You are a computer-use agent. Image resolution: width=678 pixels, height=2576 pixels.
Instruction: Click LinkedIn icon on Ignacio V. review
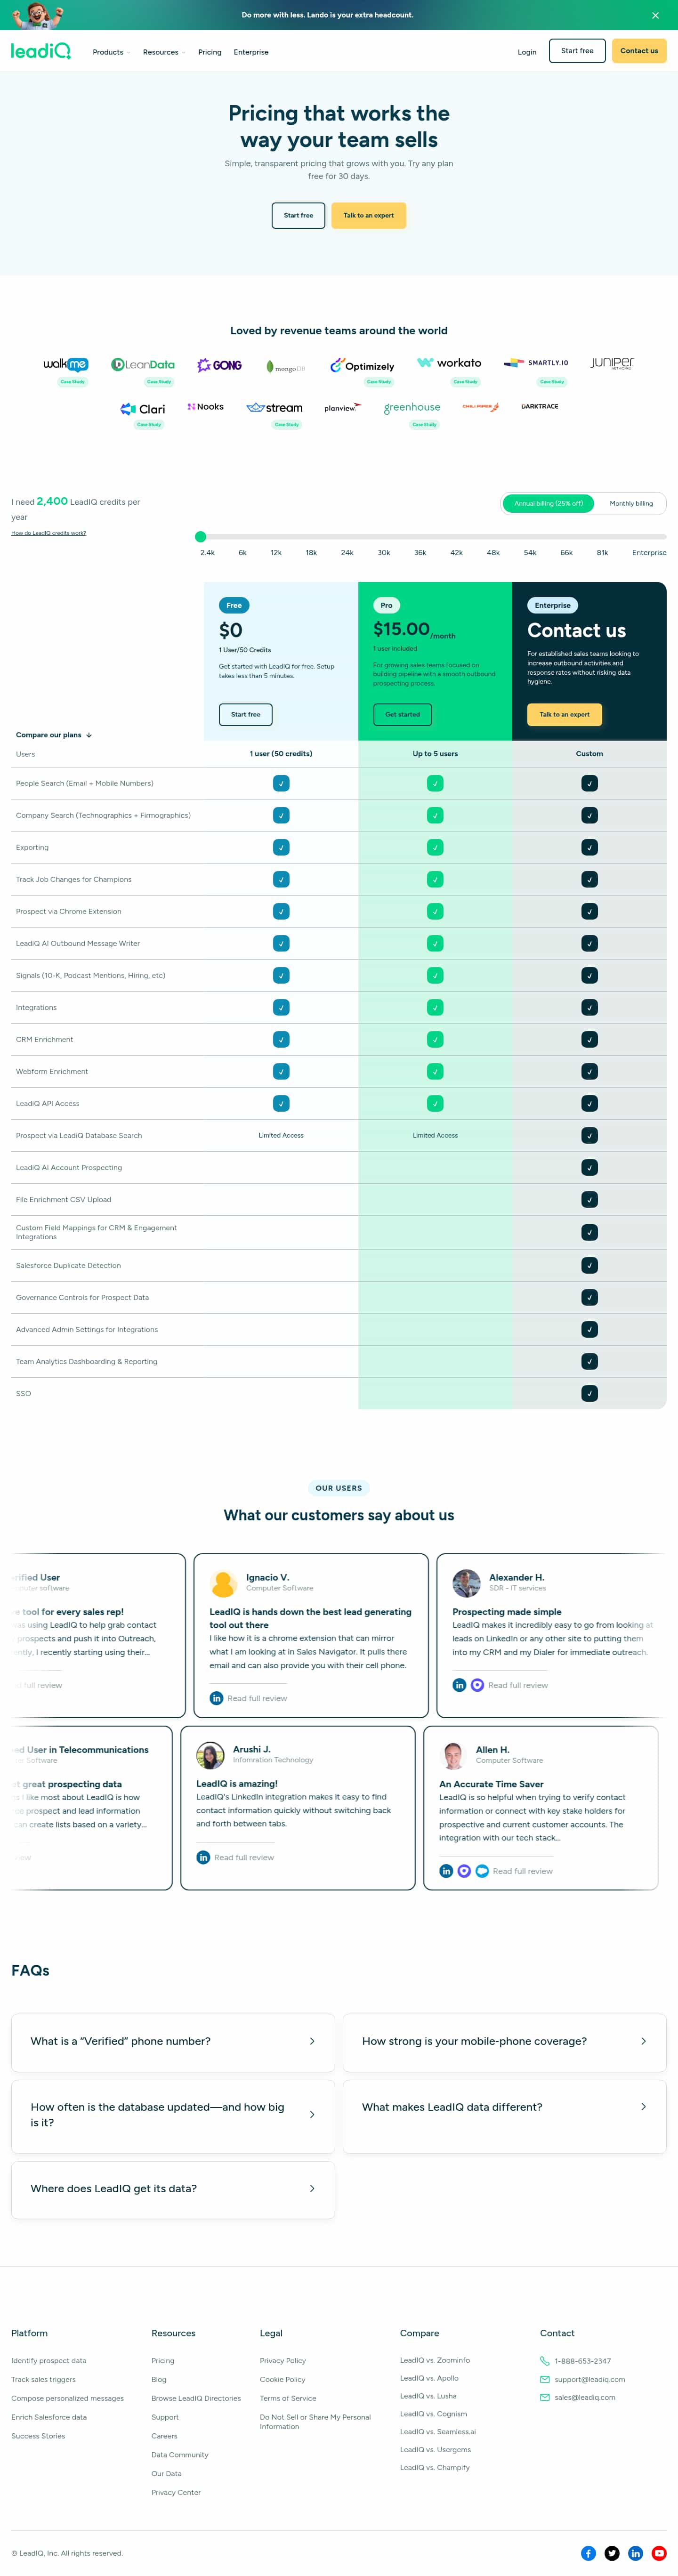216,1698
